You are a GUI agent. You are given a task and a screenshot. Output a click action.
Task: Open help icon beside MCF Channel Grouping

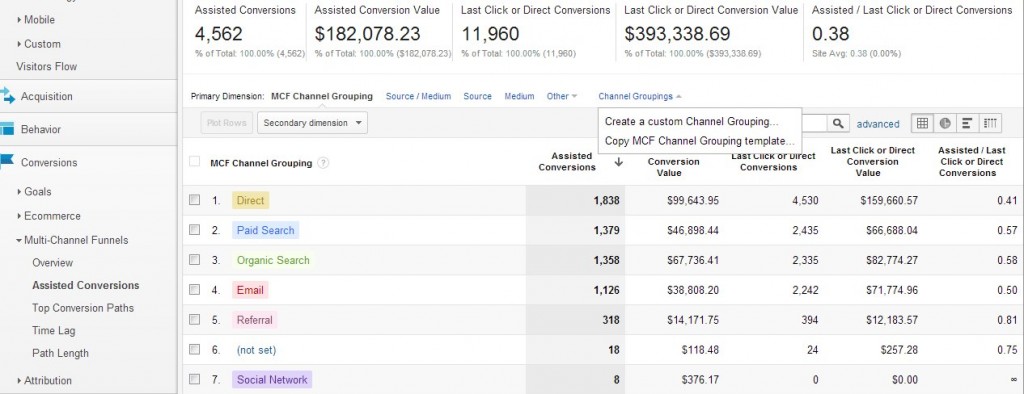(323, 163)
